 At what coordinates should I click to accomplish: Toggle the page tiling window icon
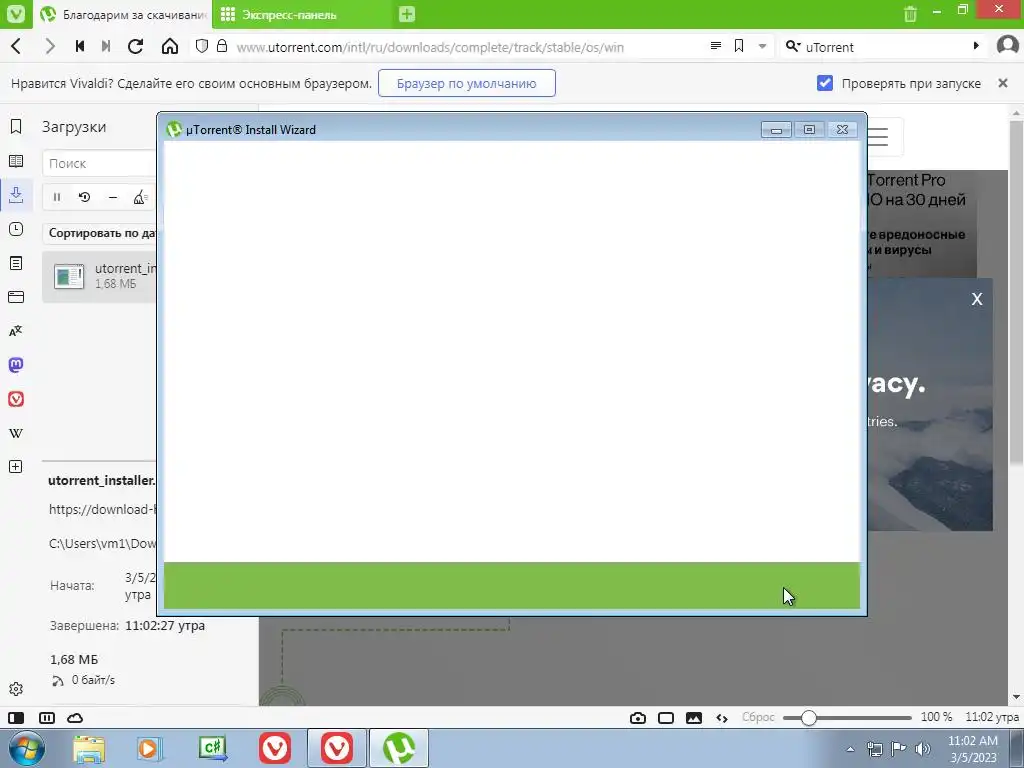pos(665,718)
